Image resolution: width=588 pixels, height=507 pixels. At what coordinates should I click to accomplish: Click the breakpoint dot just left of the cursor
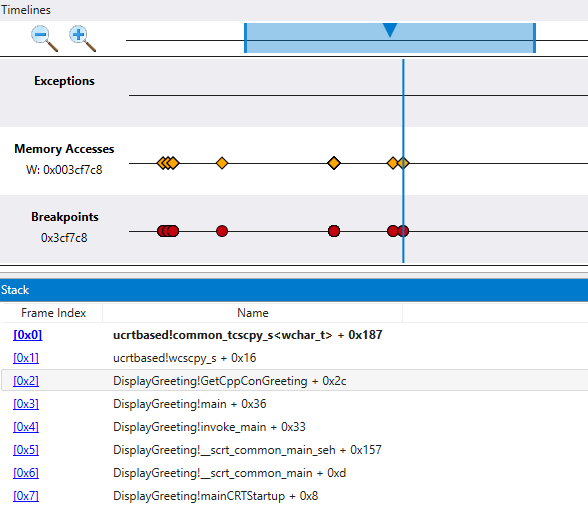392,231
